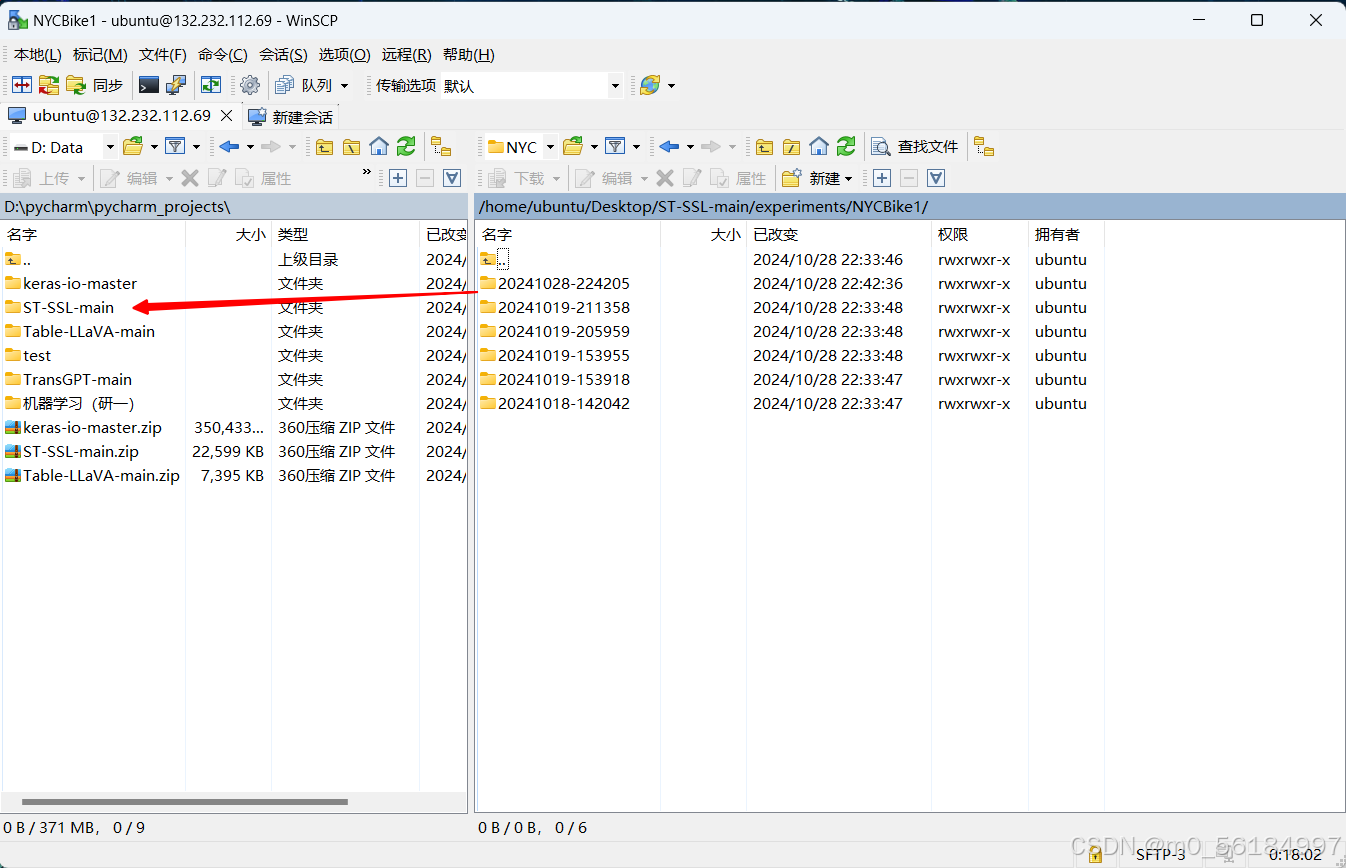This screenshot has width=1346, height=868.
Task: Go to parent directory in local panel
Action: pos(325,147)
